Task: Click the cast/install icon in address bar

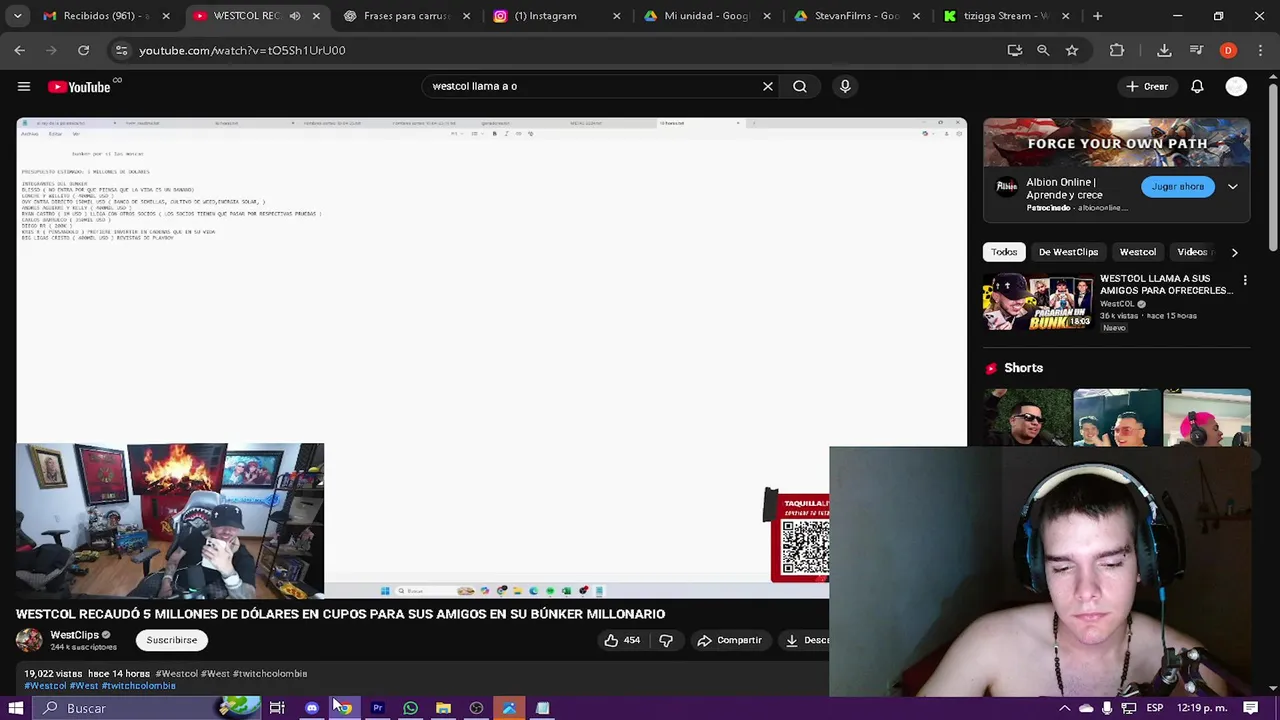Action: point(1015,50)
